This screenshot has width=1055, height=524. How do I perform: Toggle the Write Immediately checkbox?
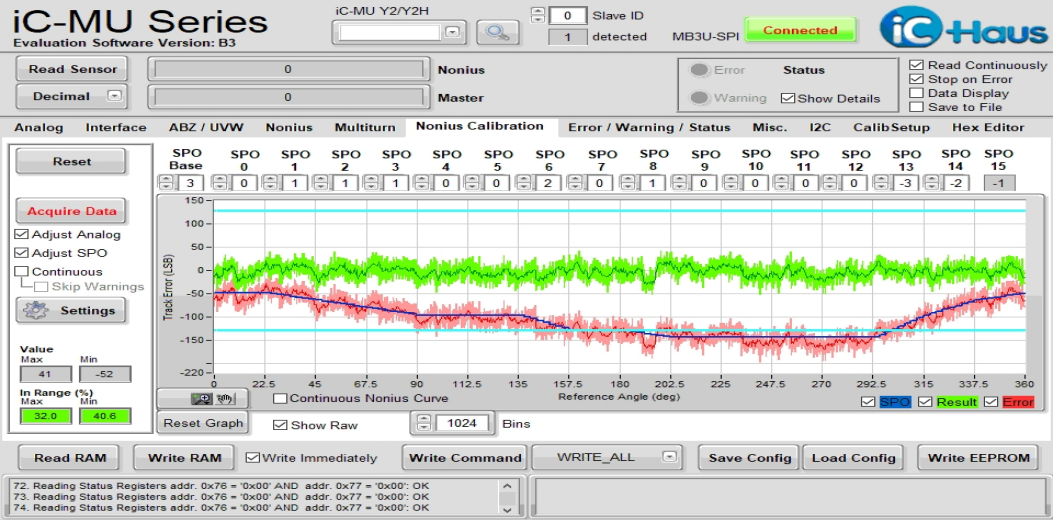252,457
